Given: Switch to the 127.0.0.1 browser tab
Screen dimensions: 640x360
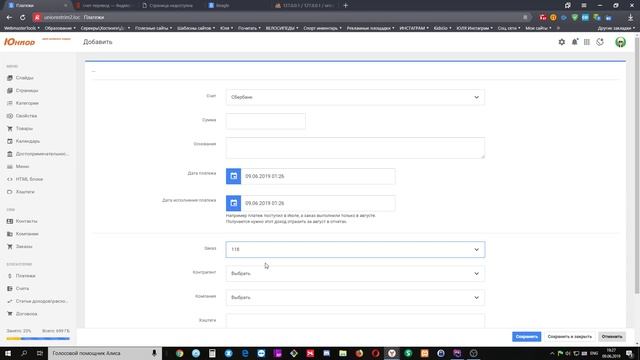Looking at the screenshot, I should point(304,6).
